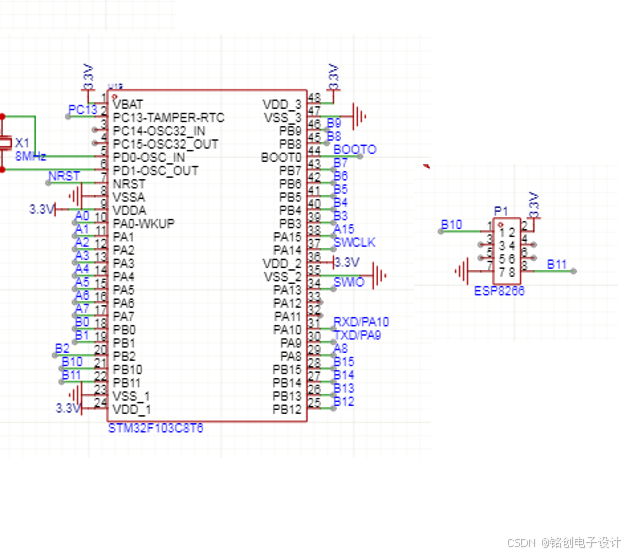The height and width of the screenshot is (554, 627).
Task: Click the B7 net label
Action: tap(340, 163)
